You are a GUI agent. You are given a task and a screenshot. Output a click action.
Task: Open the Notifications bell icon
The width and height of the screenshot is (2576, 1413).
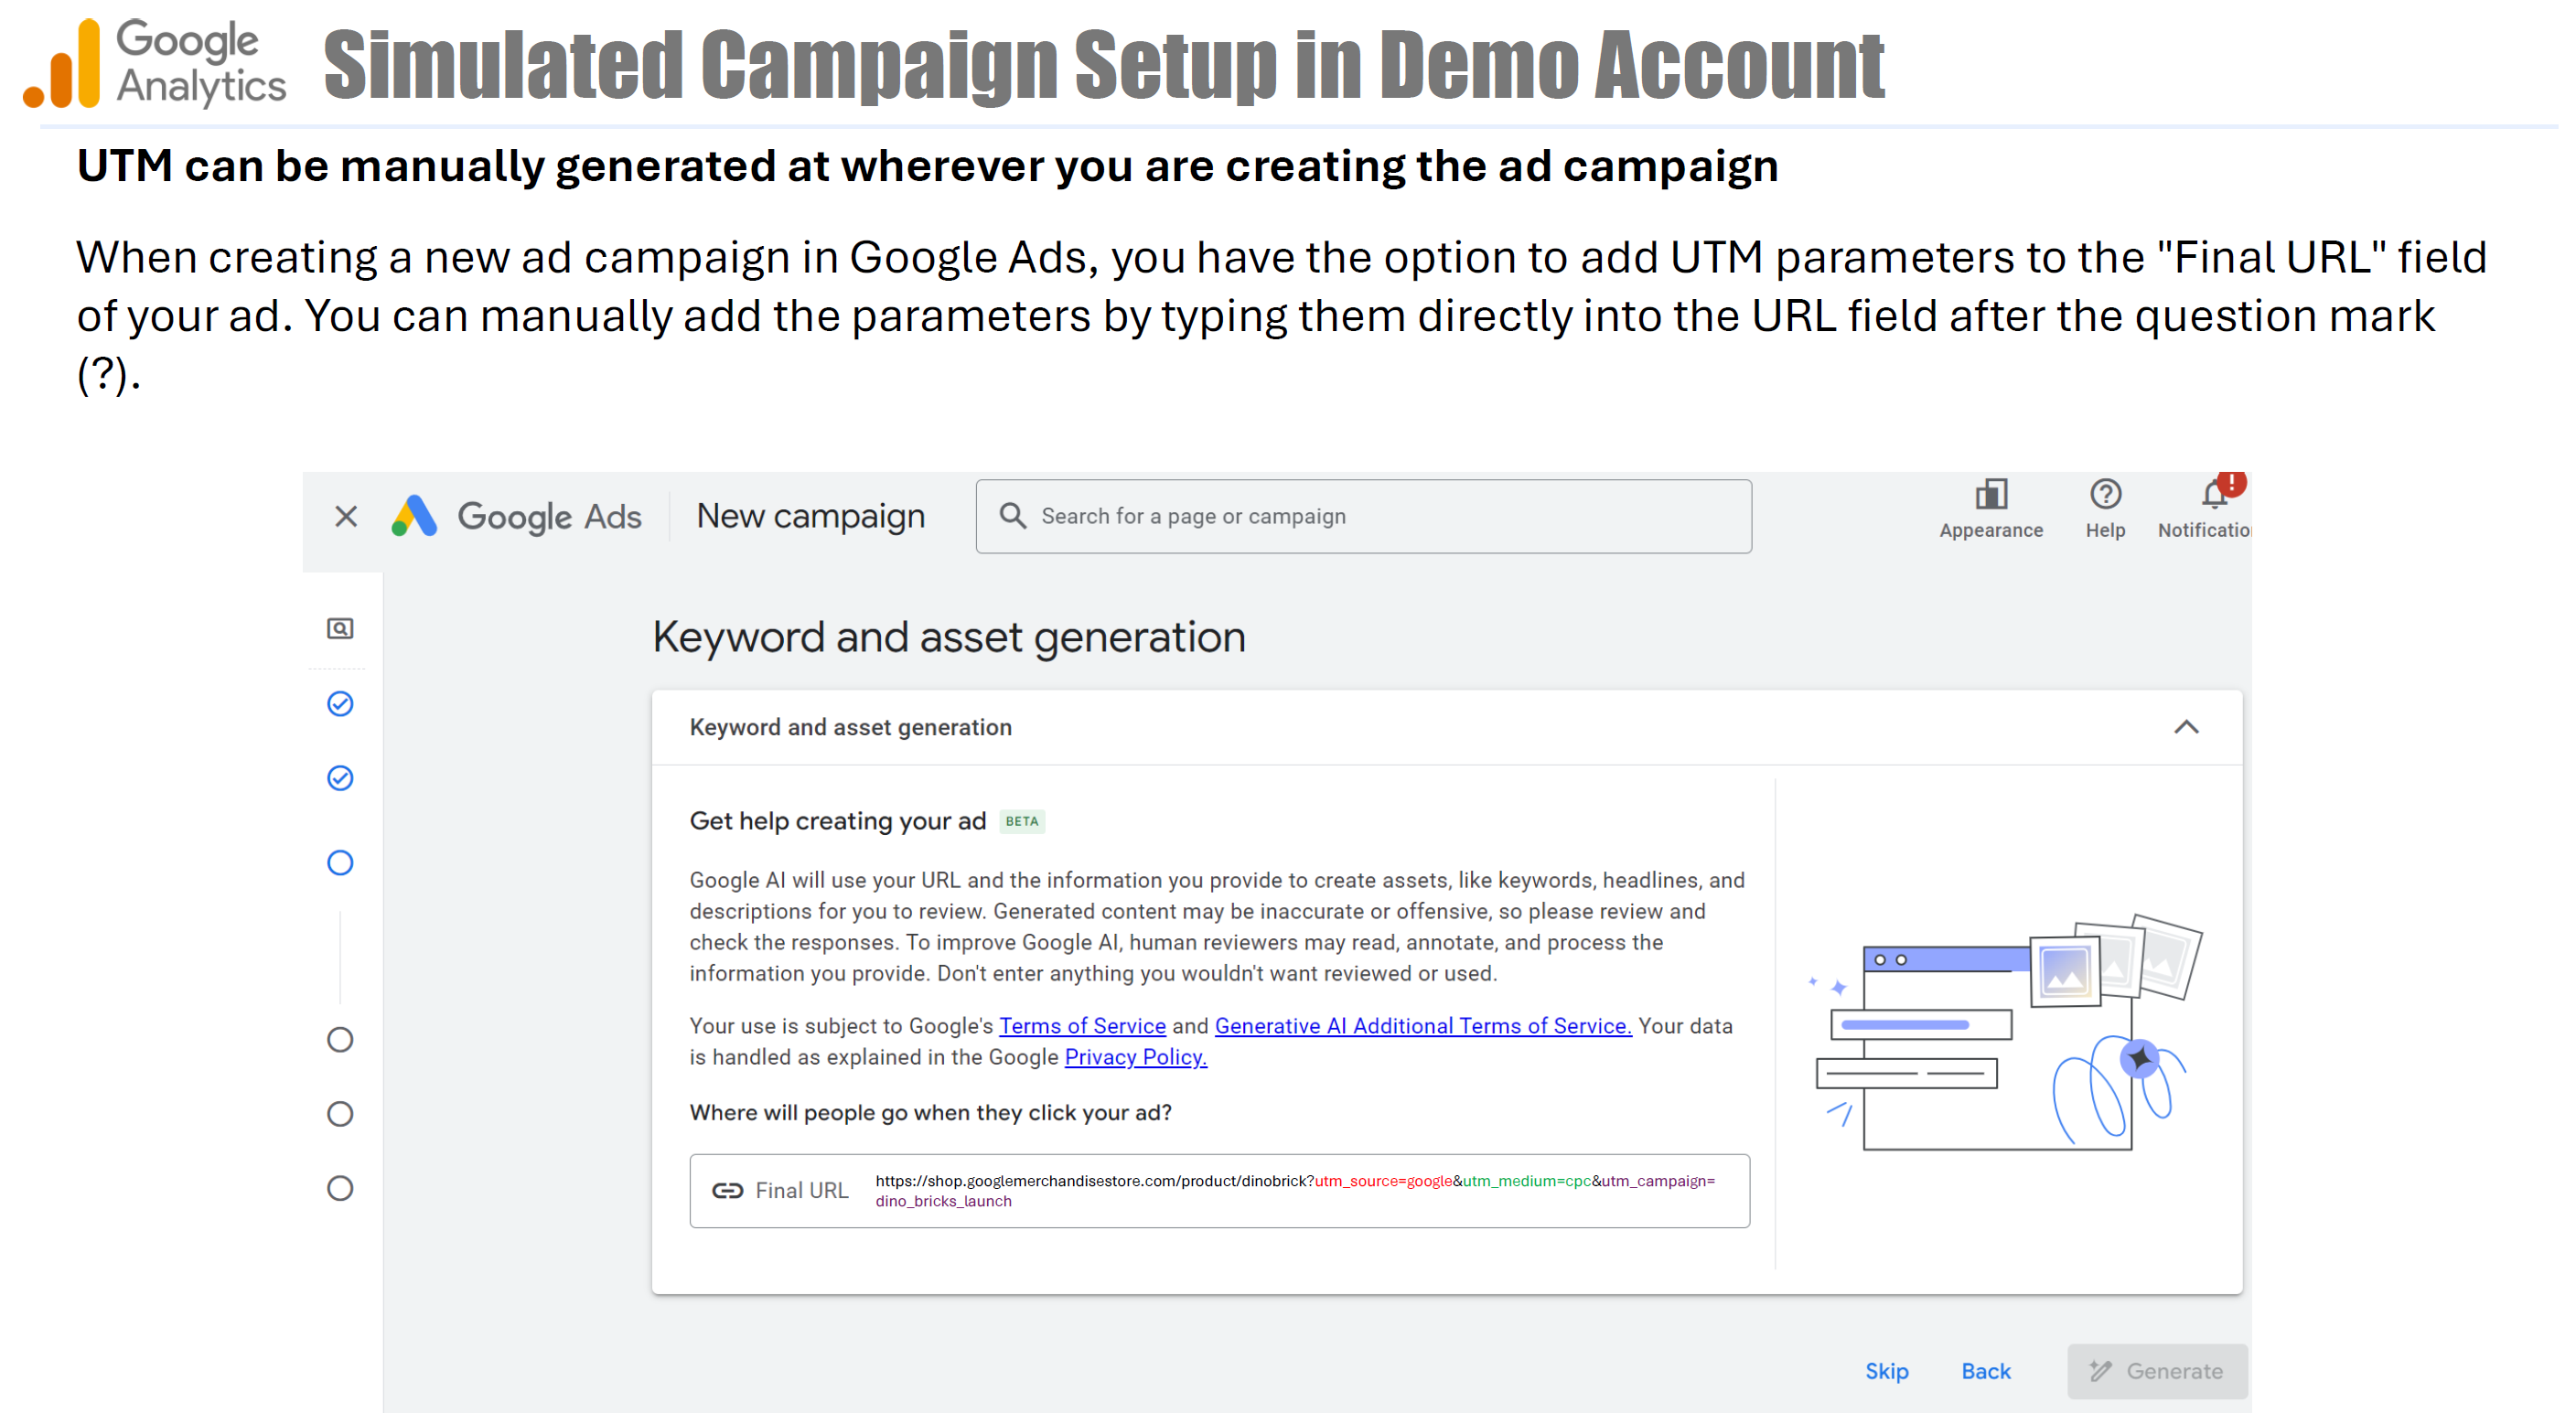[x=2214, y=494]
